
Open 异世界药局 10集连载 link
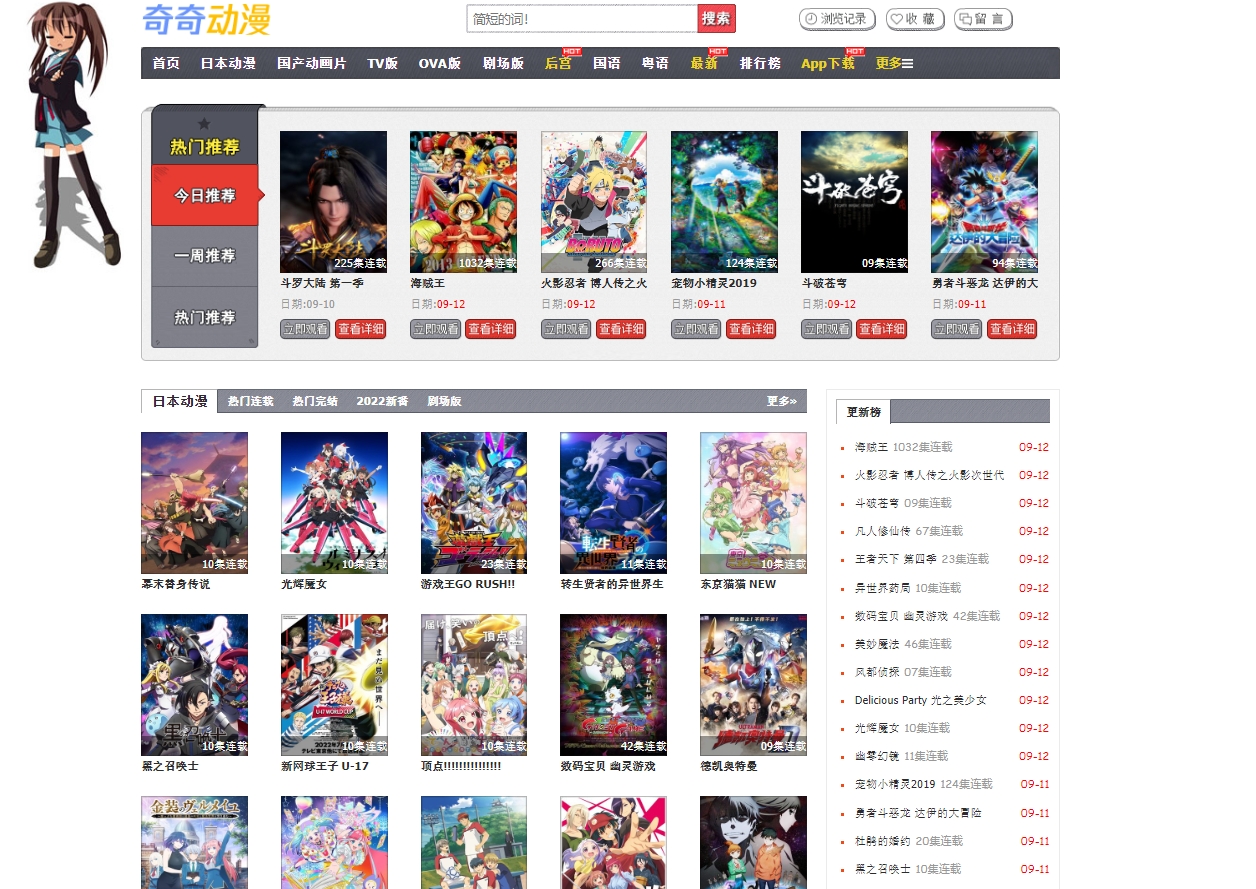907,588
